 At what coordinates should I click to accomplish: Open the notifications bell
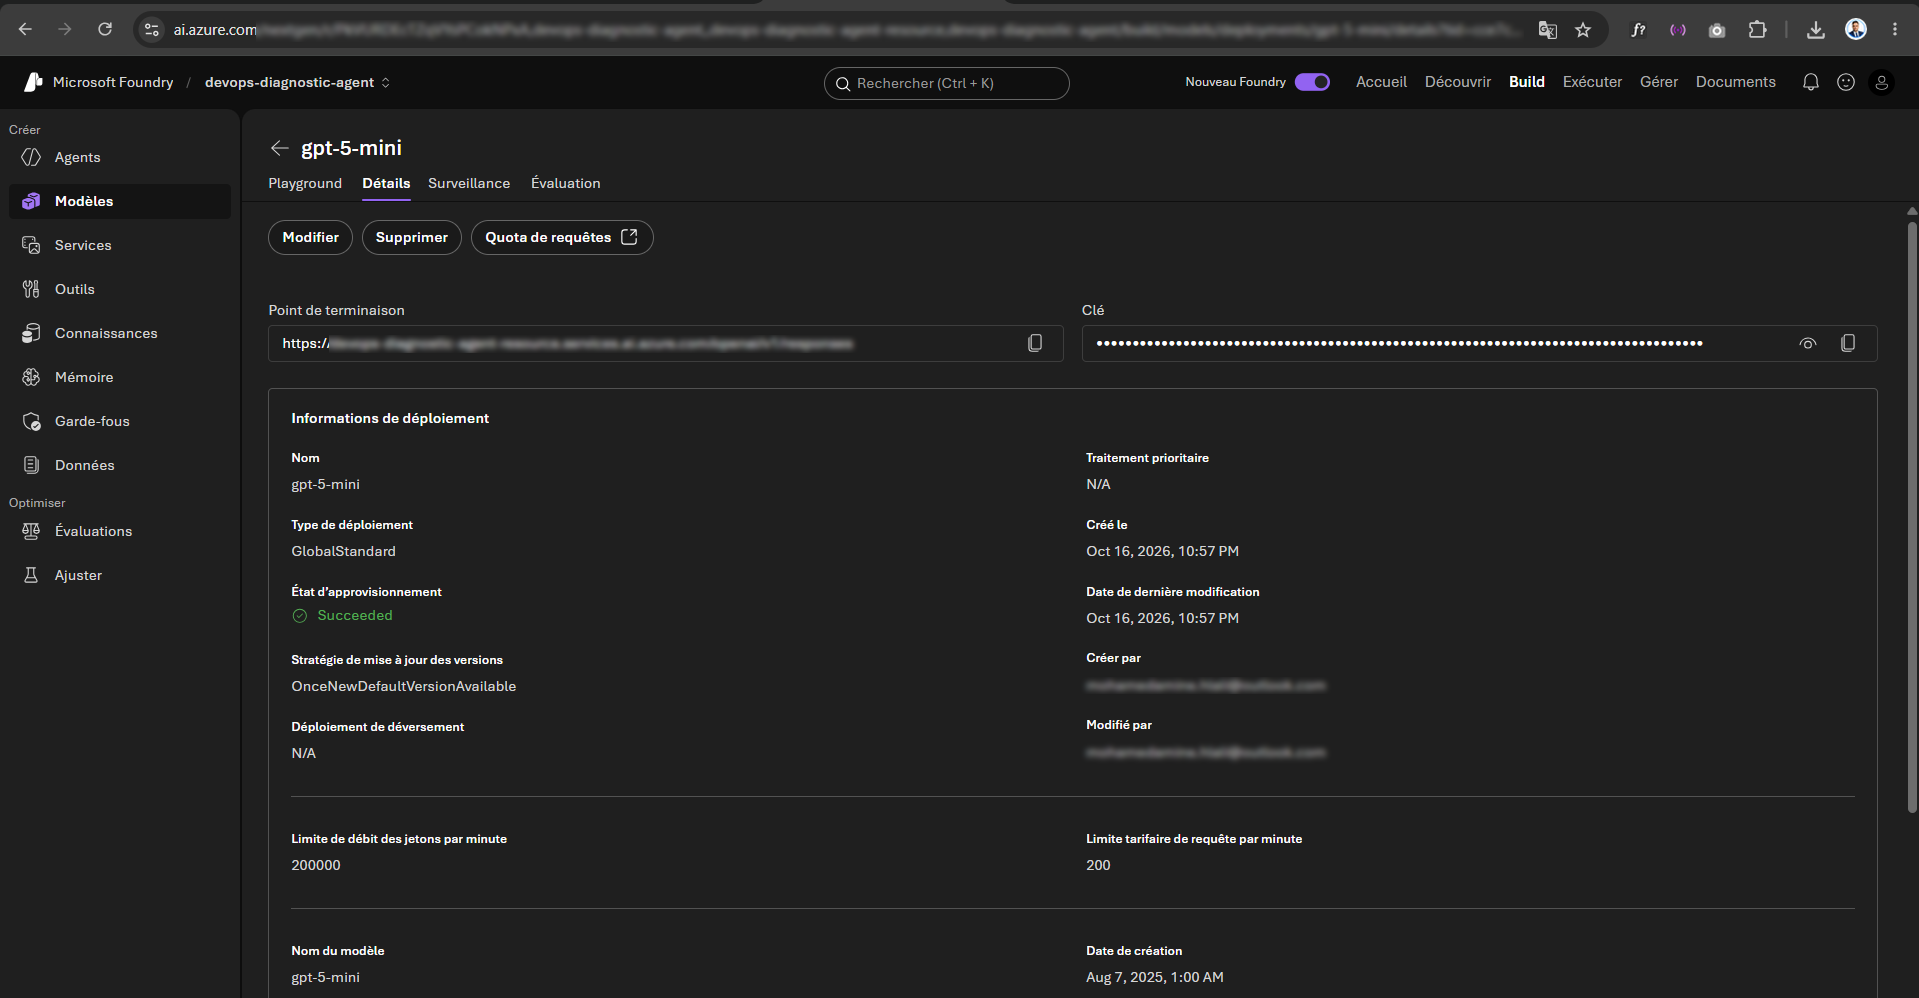(1810, 82)
